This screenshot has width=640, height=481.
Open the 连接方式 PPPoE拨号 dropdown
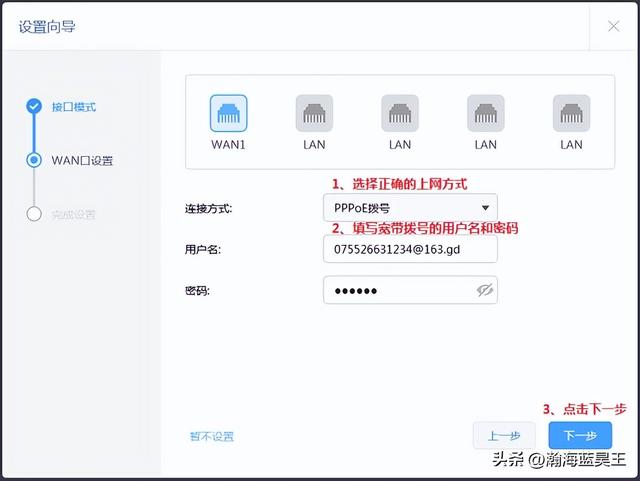(x=410, y=208)
